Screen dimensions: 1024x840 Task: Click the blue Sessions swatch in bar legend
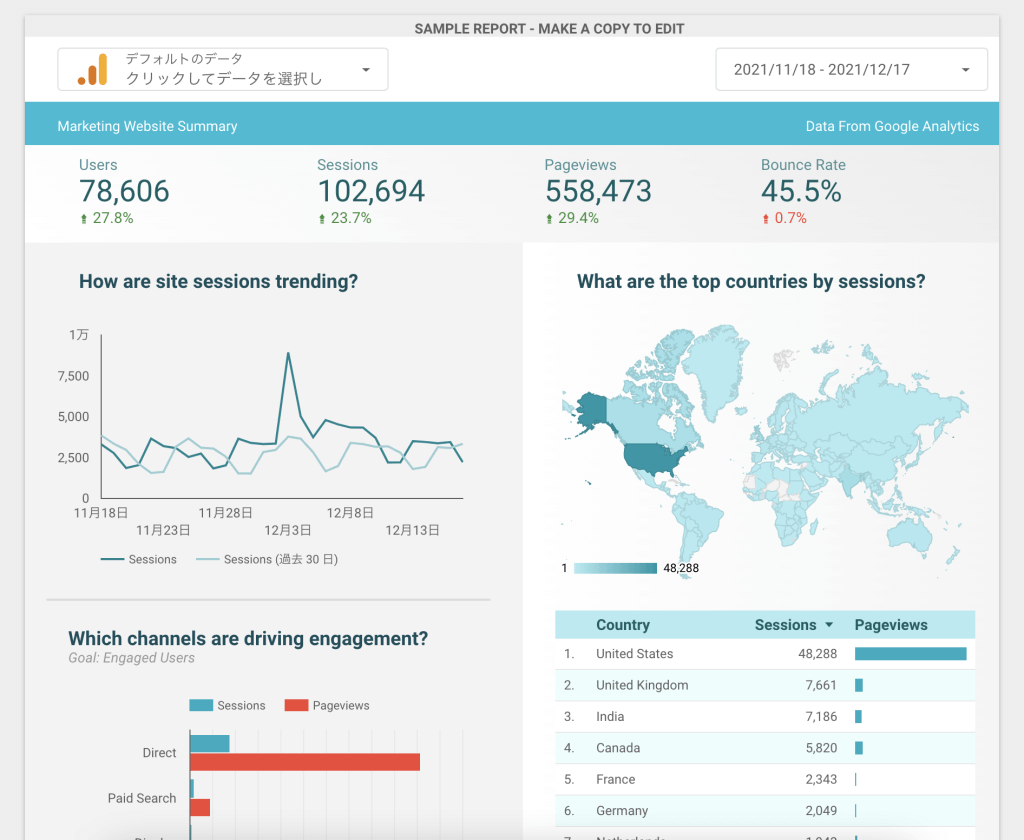pyautogui.click(x=201, y=705)
